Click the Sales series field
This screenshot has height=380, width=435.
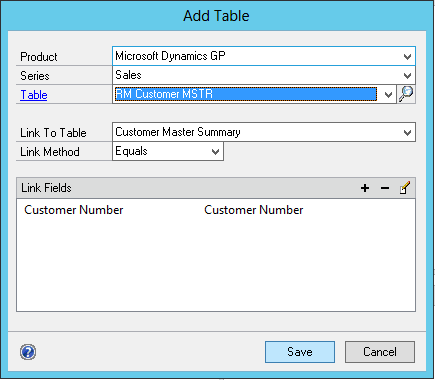(264, 75)
